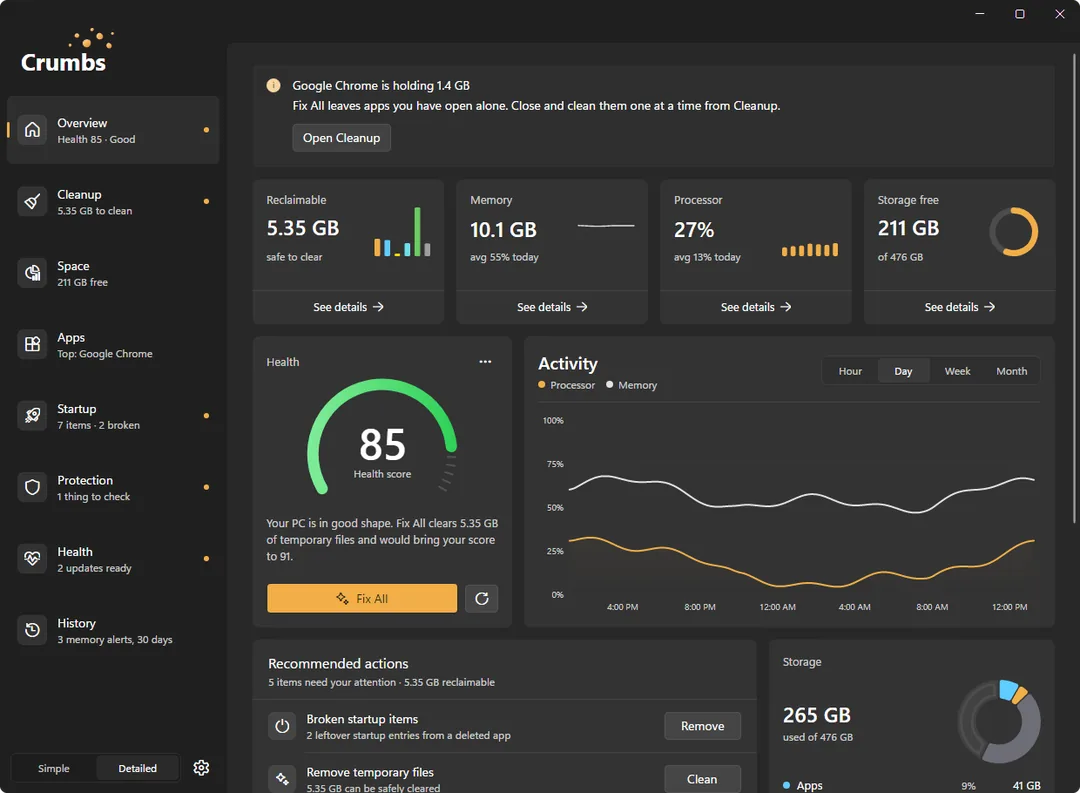Go to Startup, 7 items 2 broken
The height and width of the screenshot is (793, 1080).
[113, 415]
